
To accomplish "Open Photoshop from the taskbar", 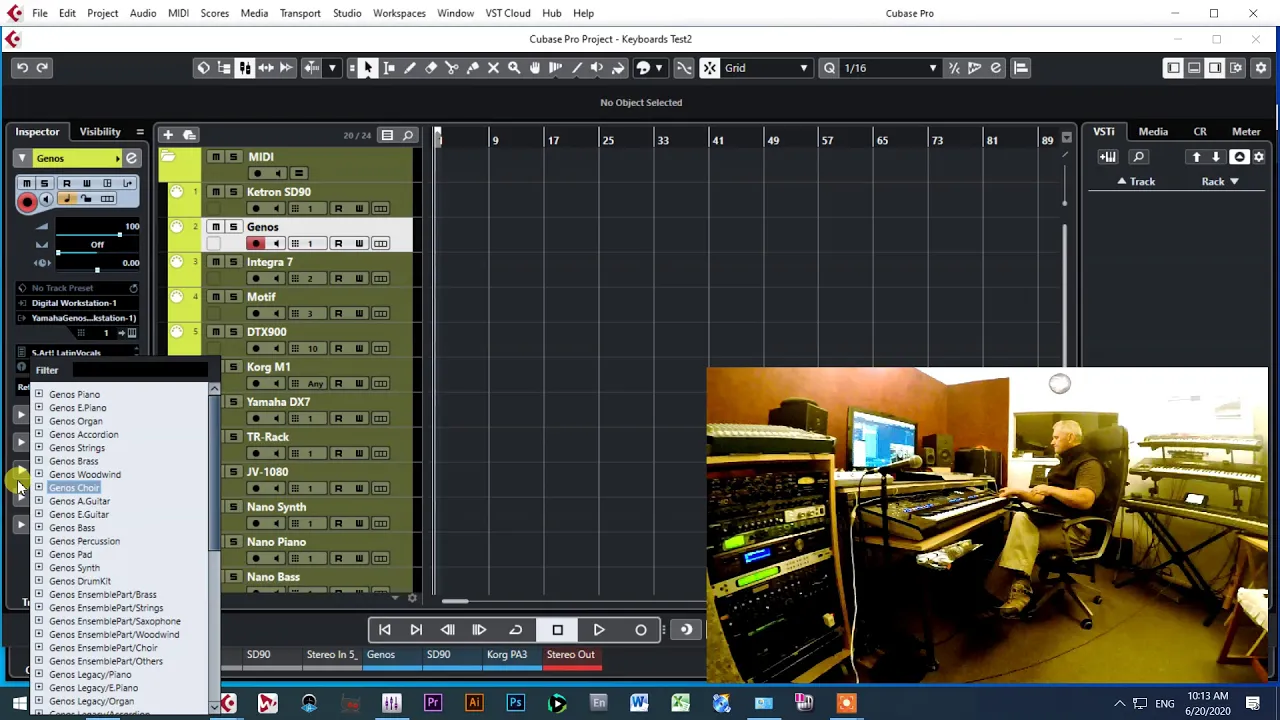I will (516, 703).
